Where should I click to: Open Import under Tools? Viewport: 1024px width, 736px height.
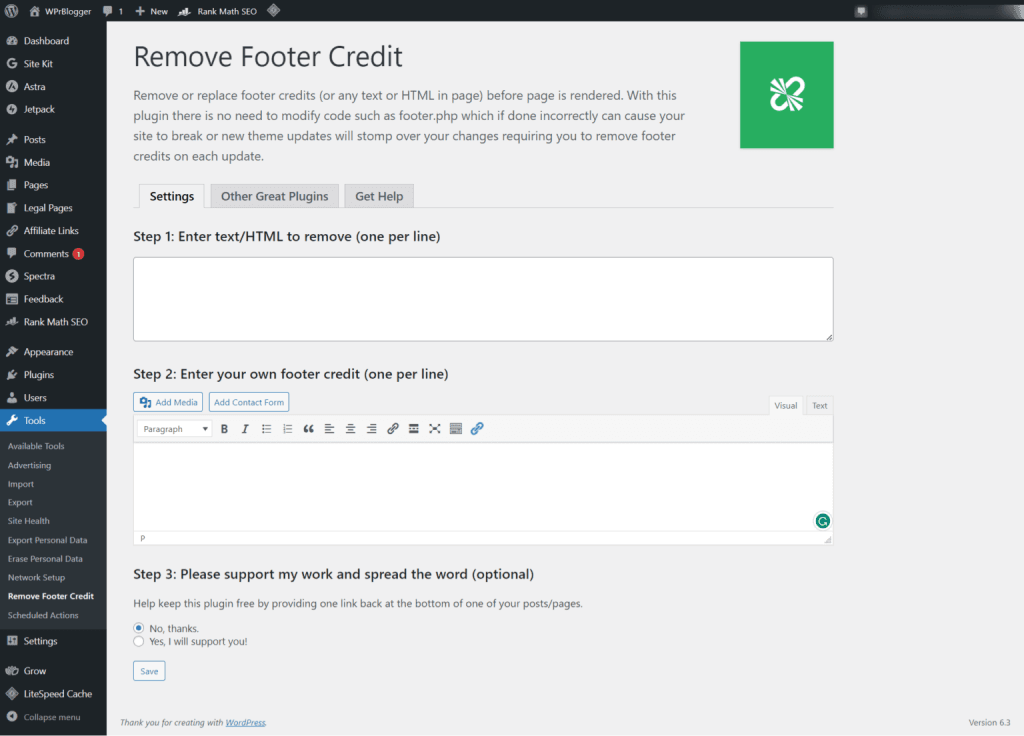click(x=21, y=484)
